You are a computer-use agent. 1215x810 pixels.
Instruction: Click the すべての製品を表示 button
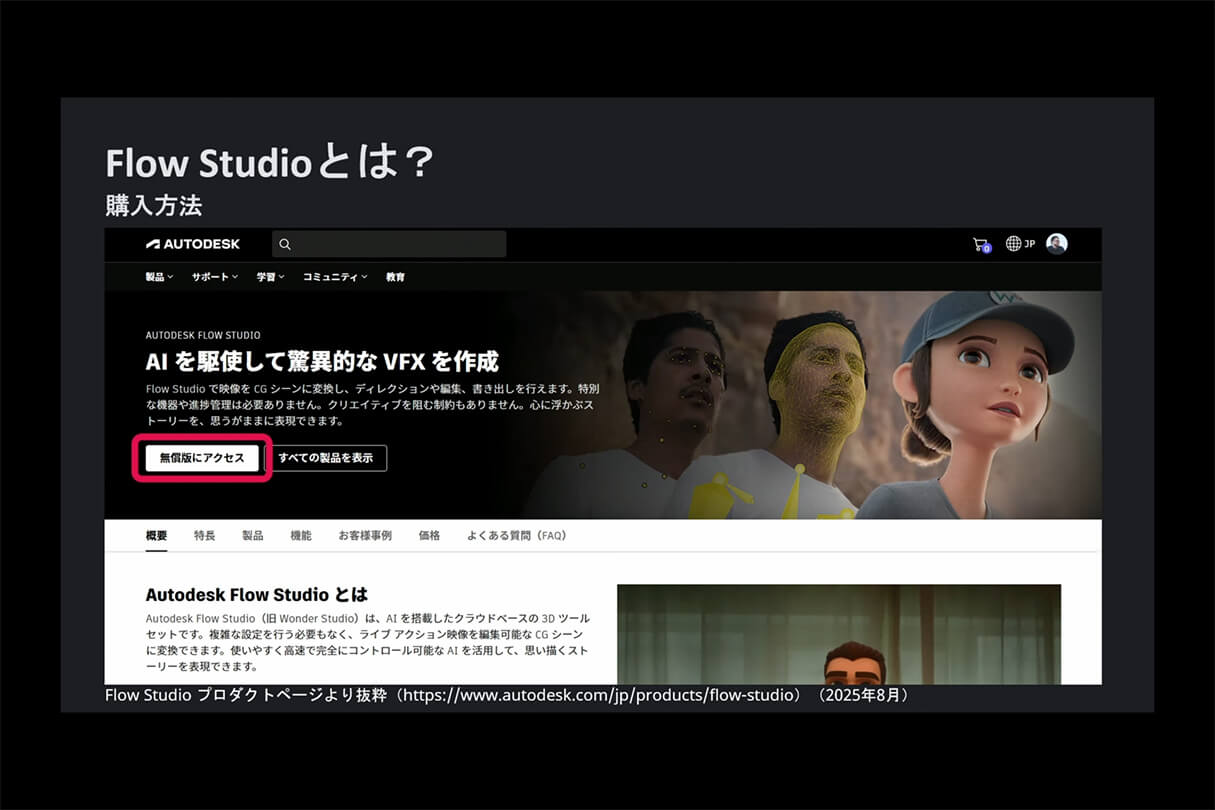[328, 458]
